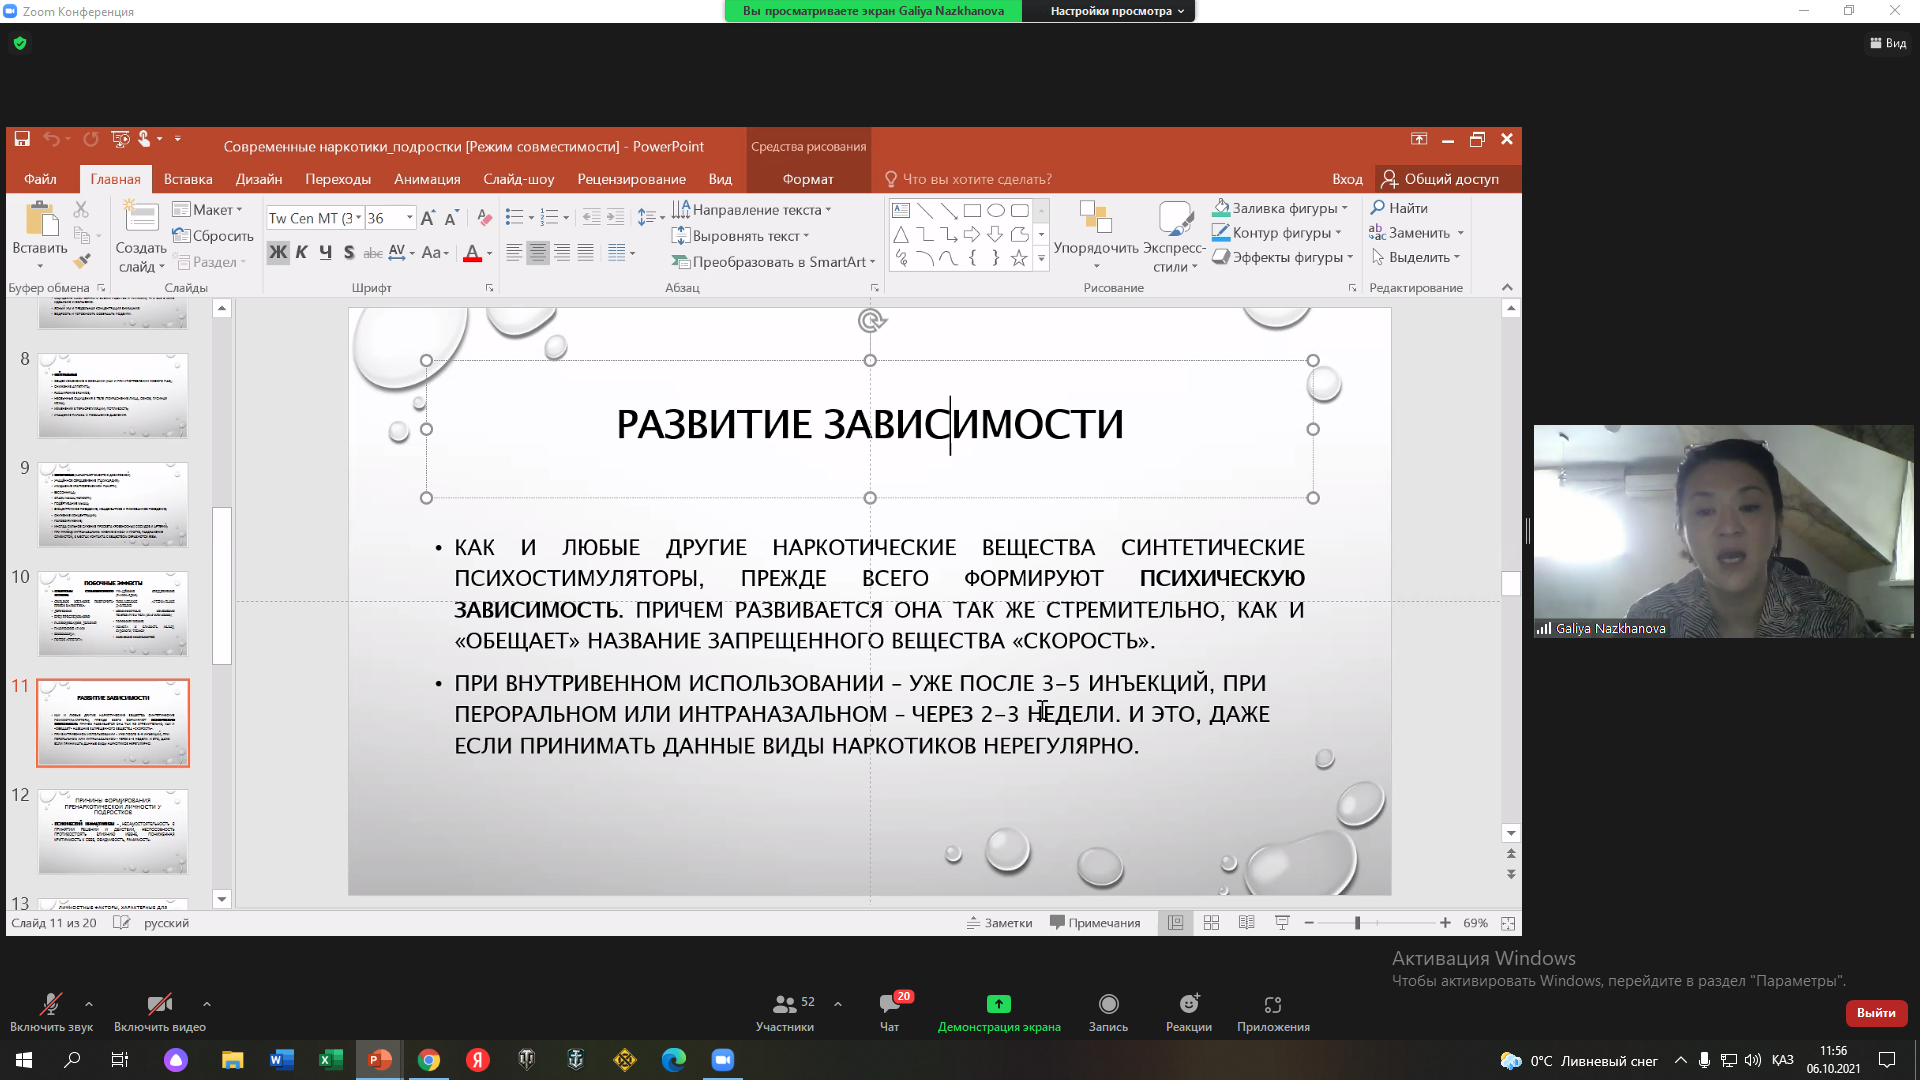
Task: Select slide 10 thumbnail in panel
Action: click(113, 614)
